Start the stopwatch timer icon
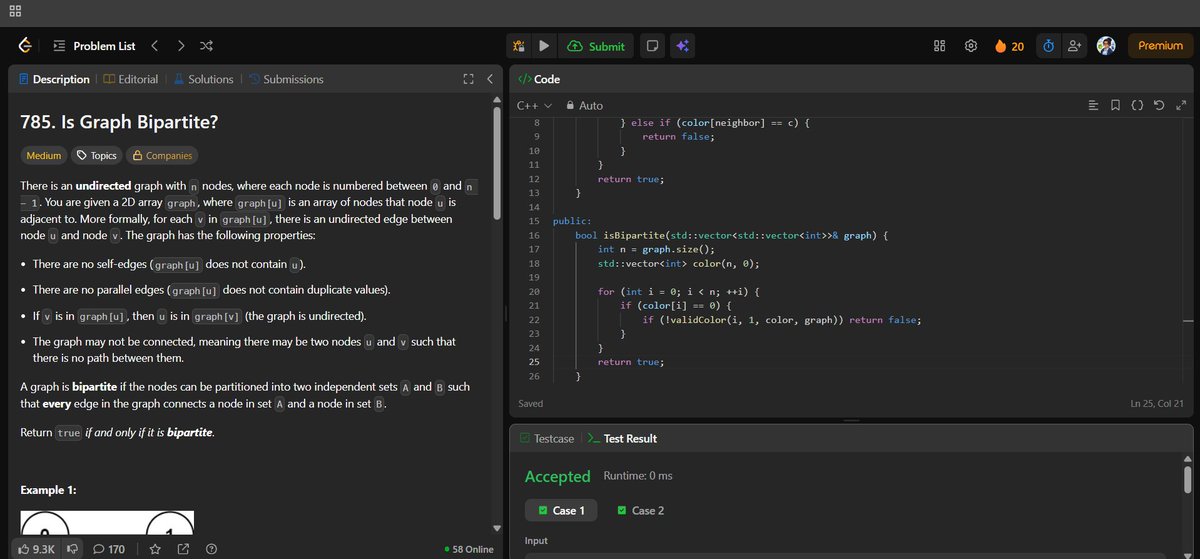The image size is (1200, 559). pyautogui.click(x=1048, y=46)
